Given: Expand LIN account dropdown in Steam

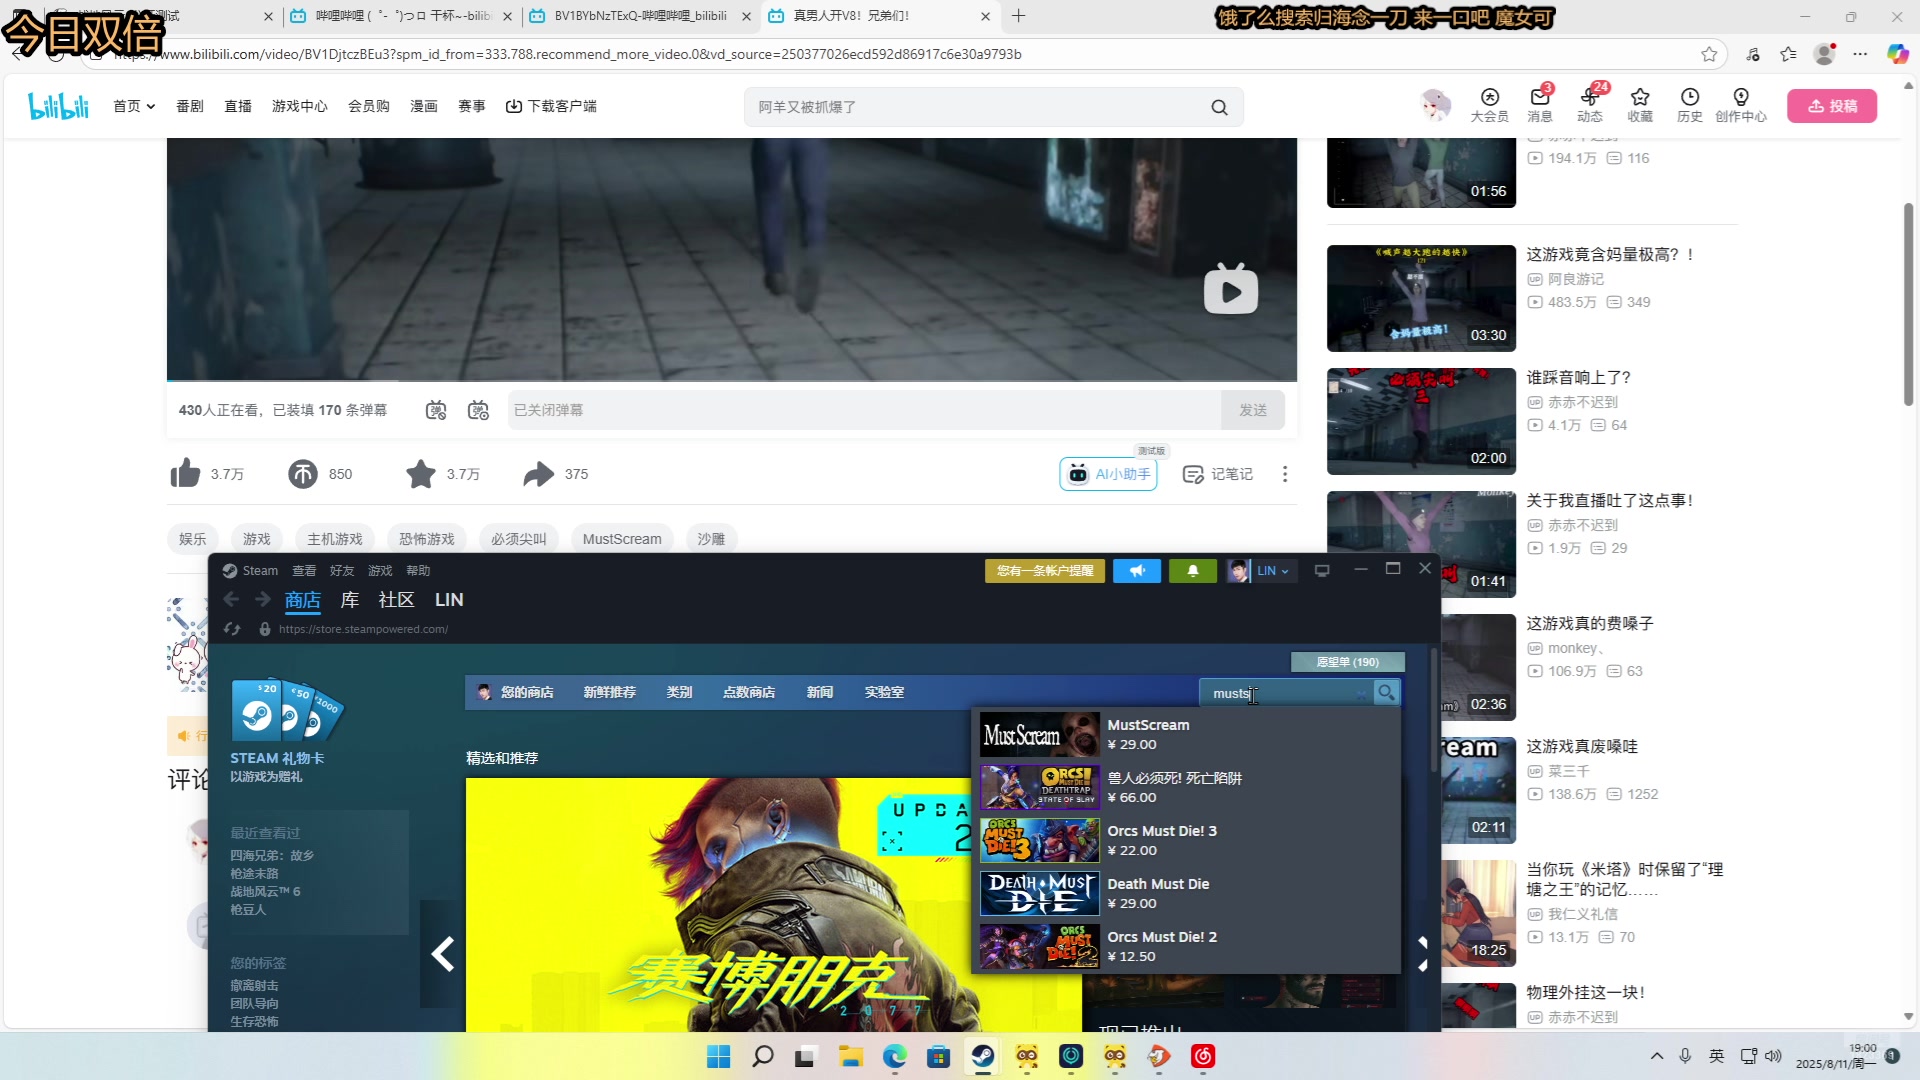Looking at the screenshot, I should 1272,571.
